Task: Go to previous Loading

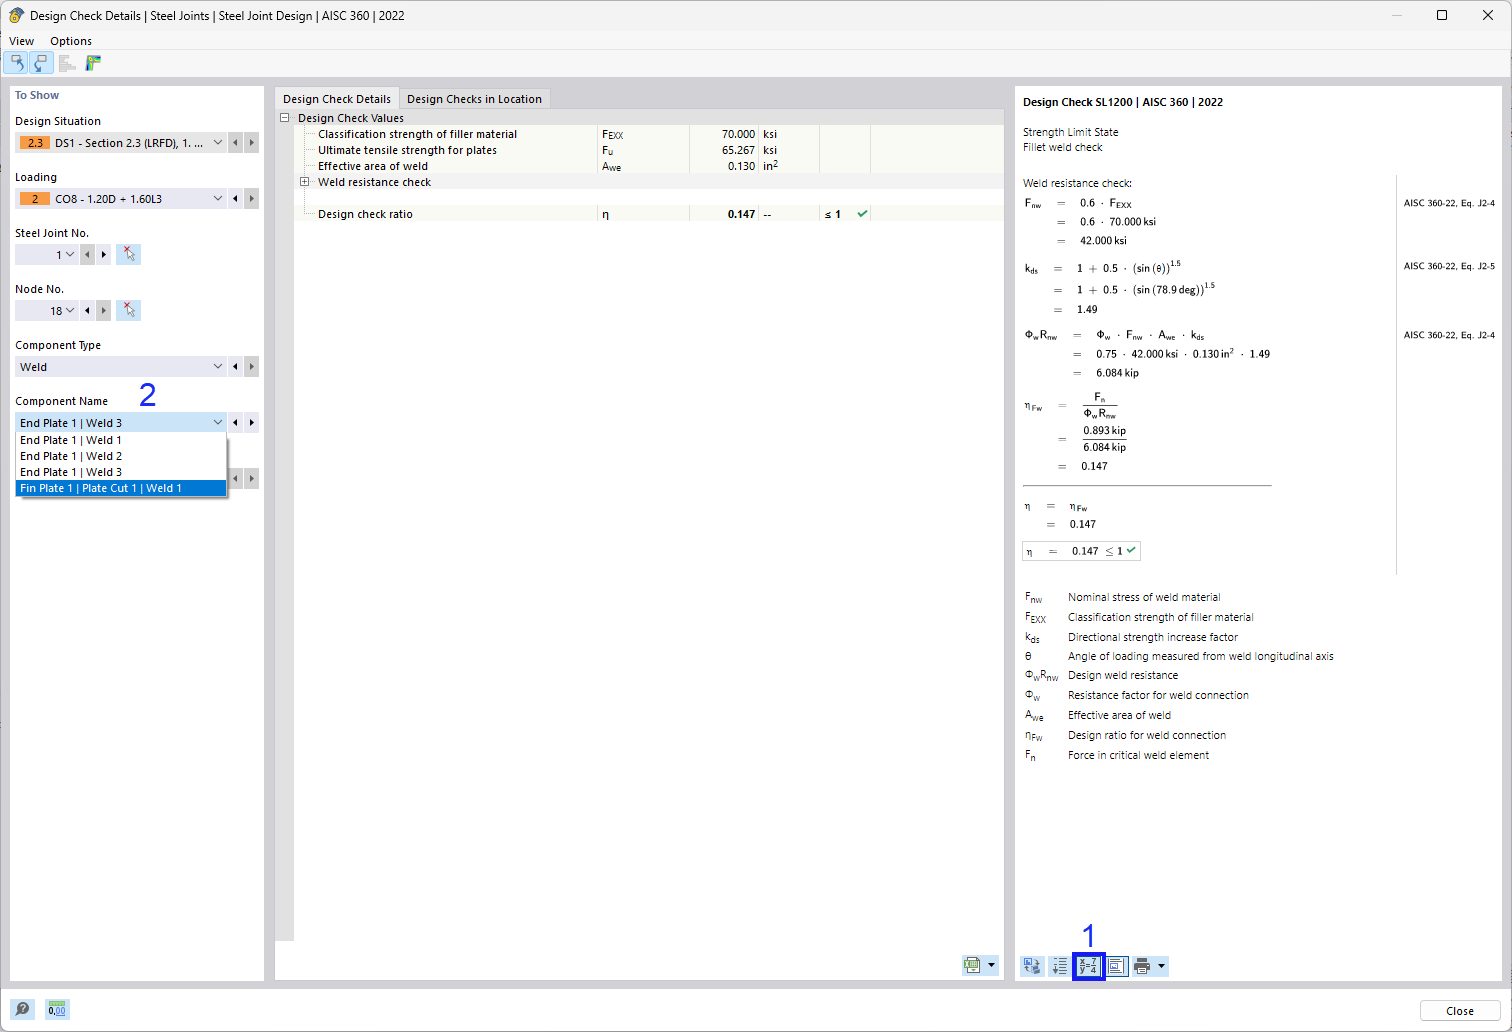Action: pos(236,199)
